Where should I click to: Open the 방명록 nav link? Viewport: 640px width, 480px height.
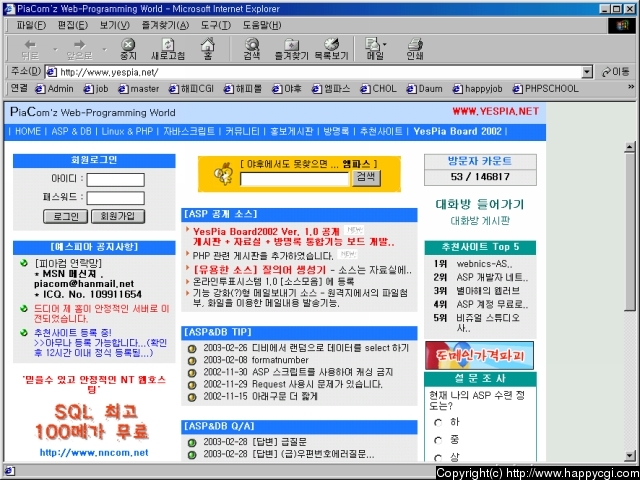pyautogui.click(x=336, y=131)
